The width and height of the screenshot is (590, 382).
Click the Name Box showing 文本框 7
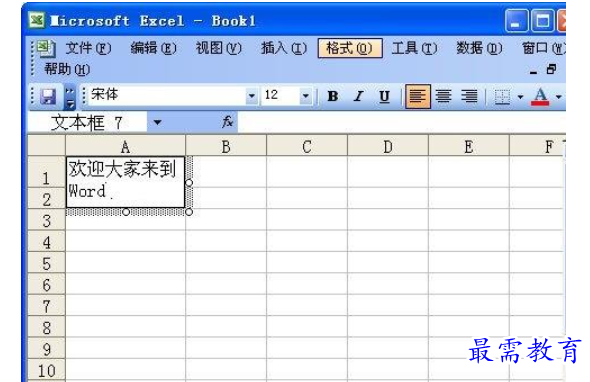pyautogui.click(x=87, y=122)
